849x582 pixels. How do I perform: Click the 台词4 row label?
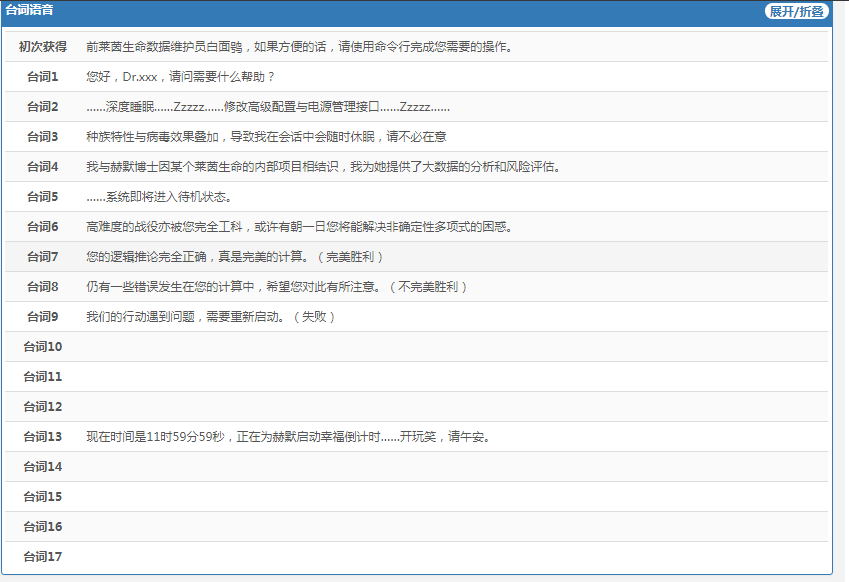point(43,167)
